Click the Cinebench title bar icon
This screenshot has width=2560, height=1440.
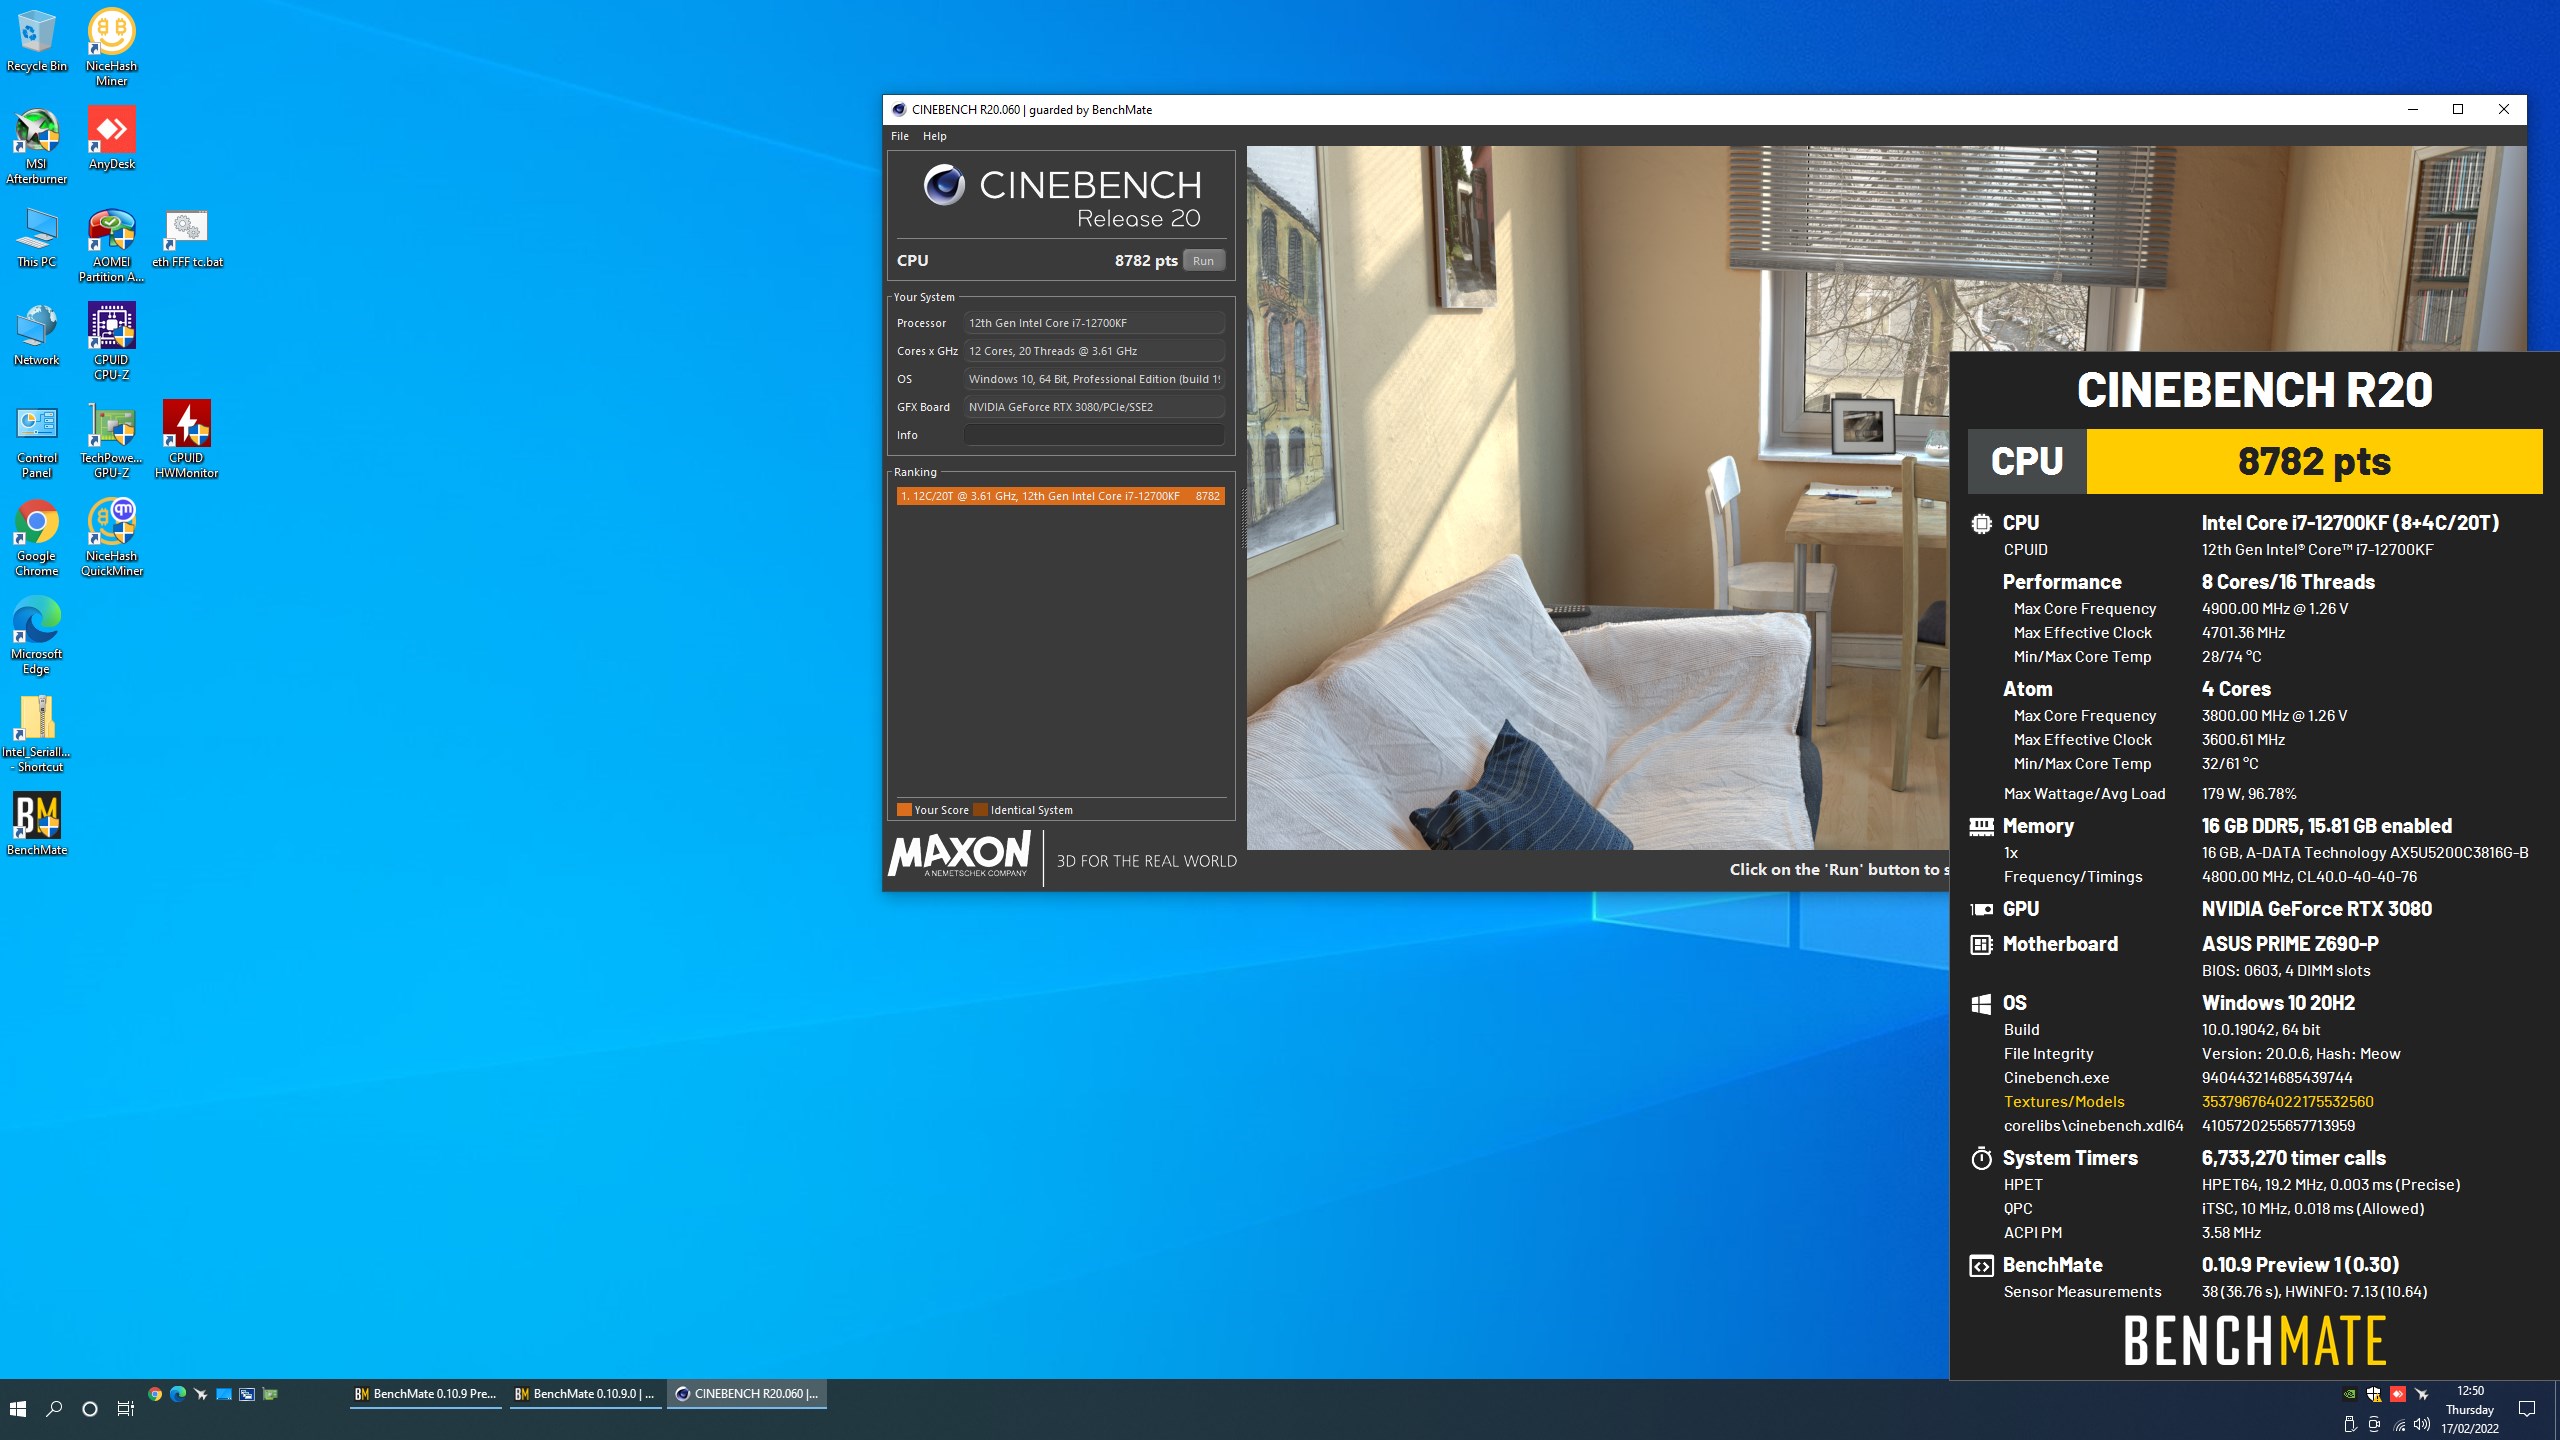899,110
